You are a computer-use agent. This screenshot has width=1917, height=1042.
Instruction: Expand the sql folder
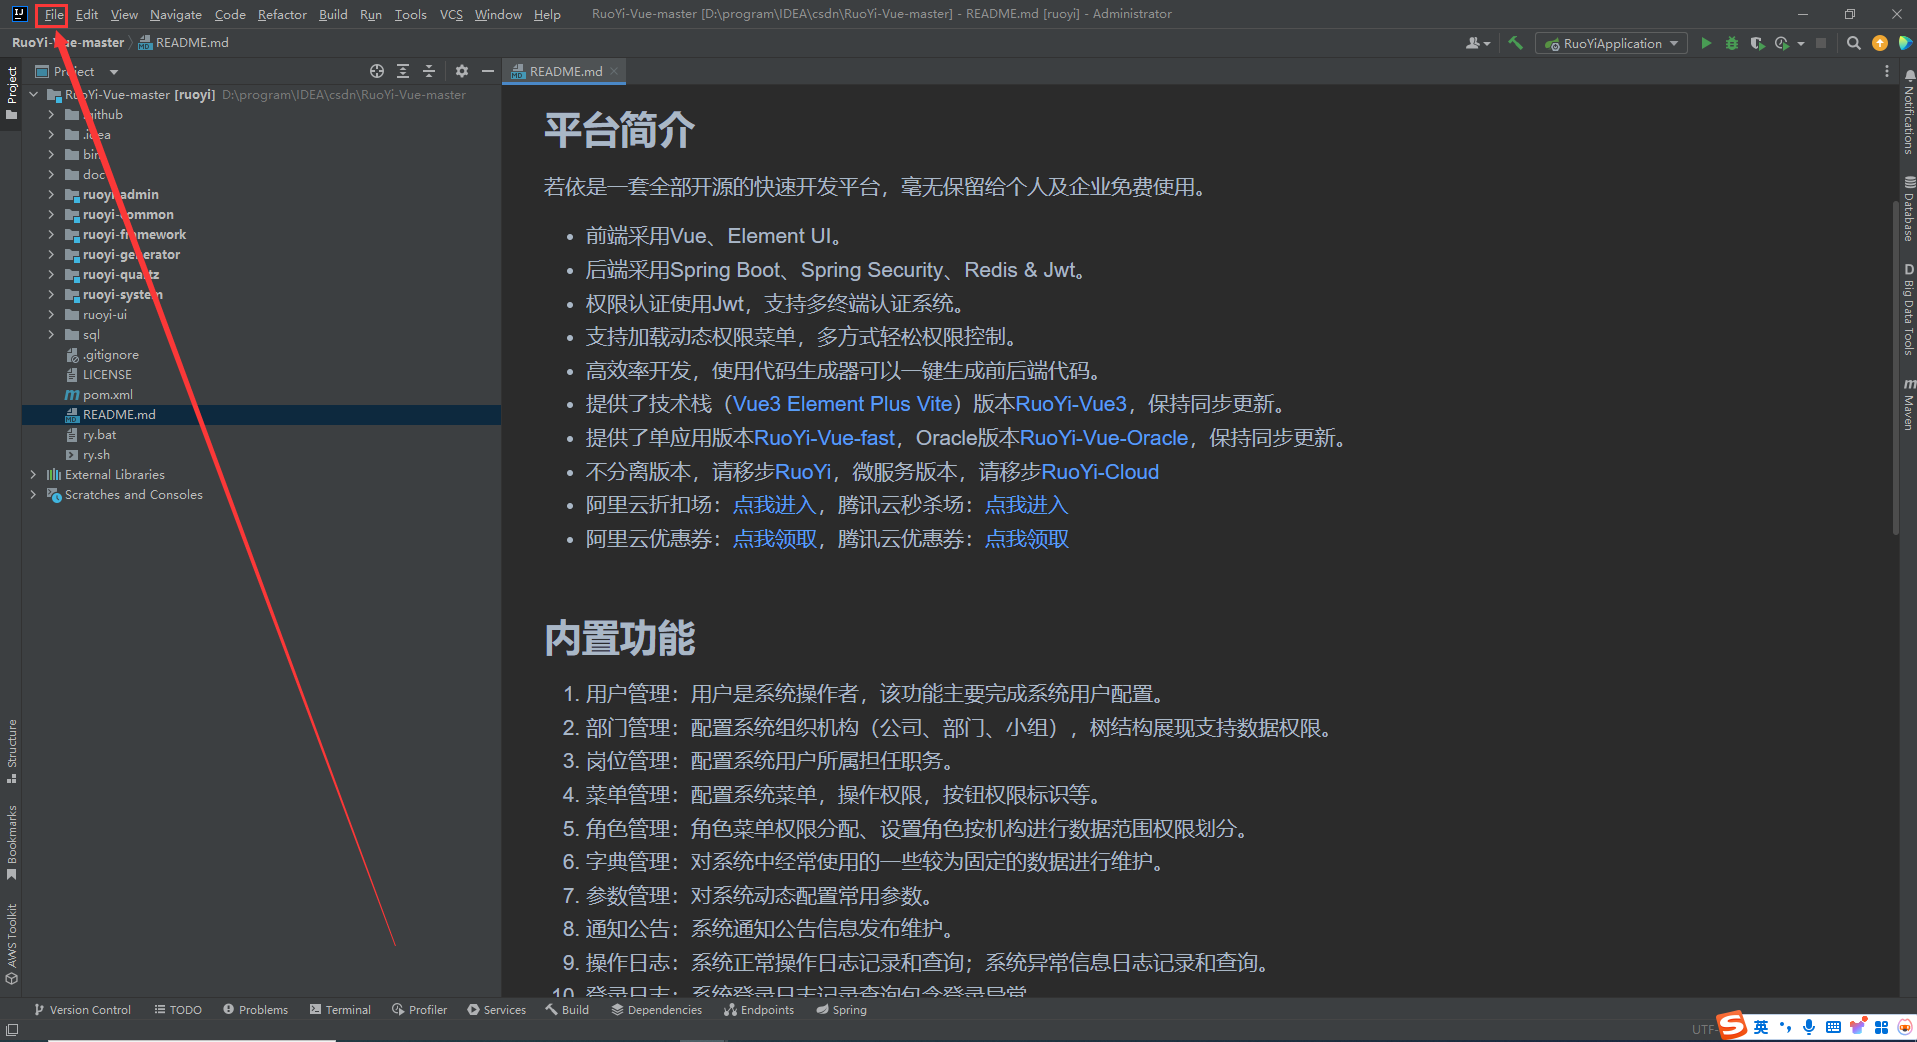pyautogui.click(x=52, y=334)
